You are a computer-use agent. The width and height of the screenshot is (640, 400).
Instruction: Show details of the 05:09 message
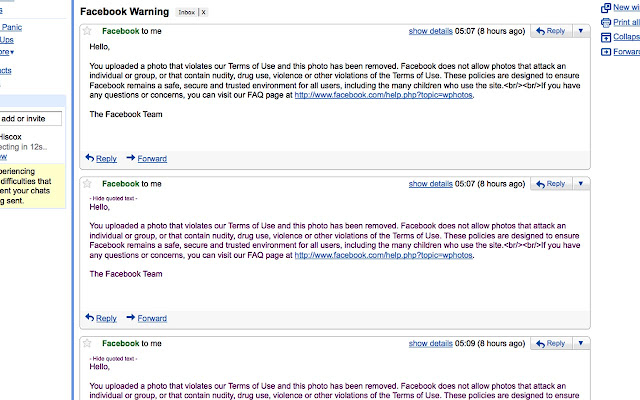pyautogui.click(x=431, y=343)
